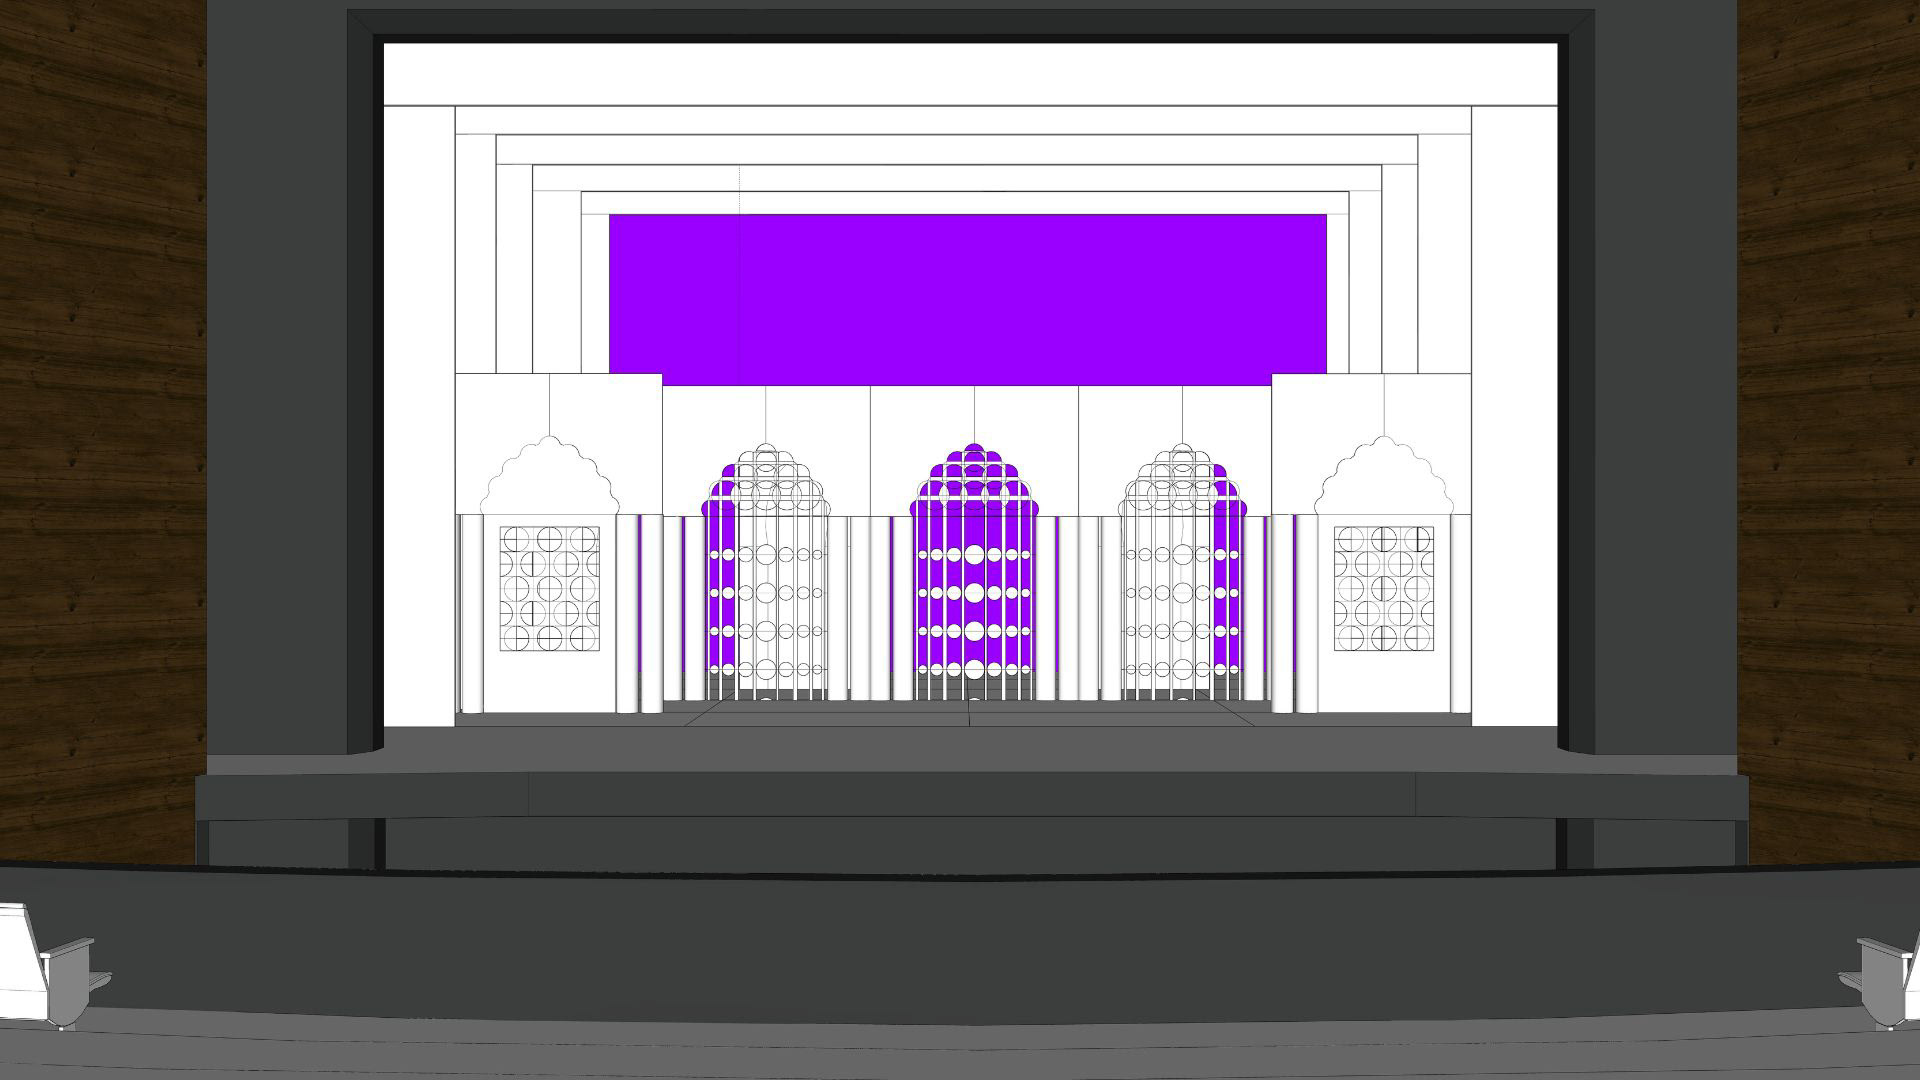Viewport: 1920px width, 1080px height.
Task: Click the white theater seat at right
Action: pyautogui.click(x=1882, y=981)
